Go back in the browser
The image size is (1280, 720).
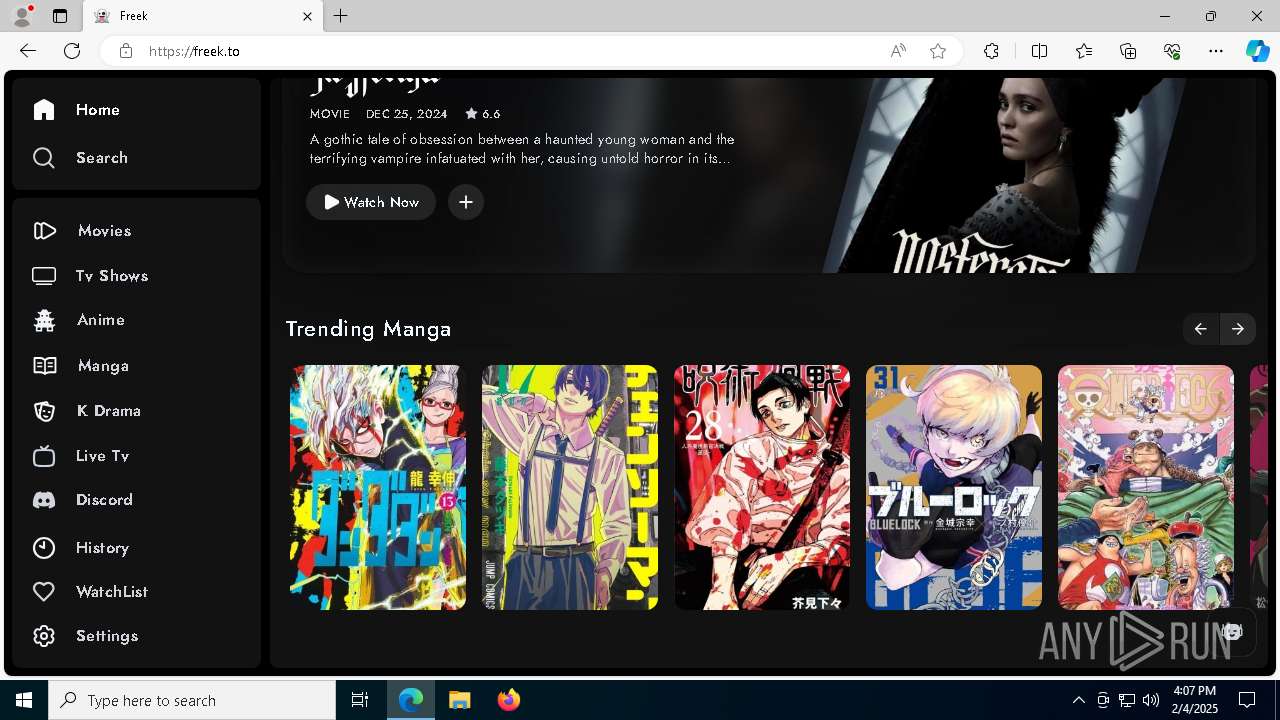(28, 51)
